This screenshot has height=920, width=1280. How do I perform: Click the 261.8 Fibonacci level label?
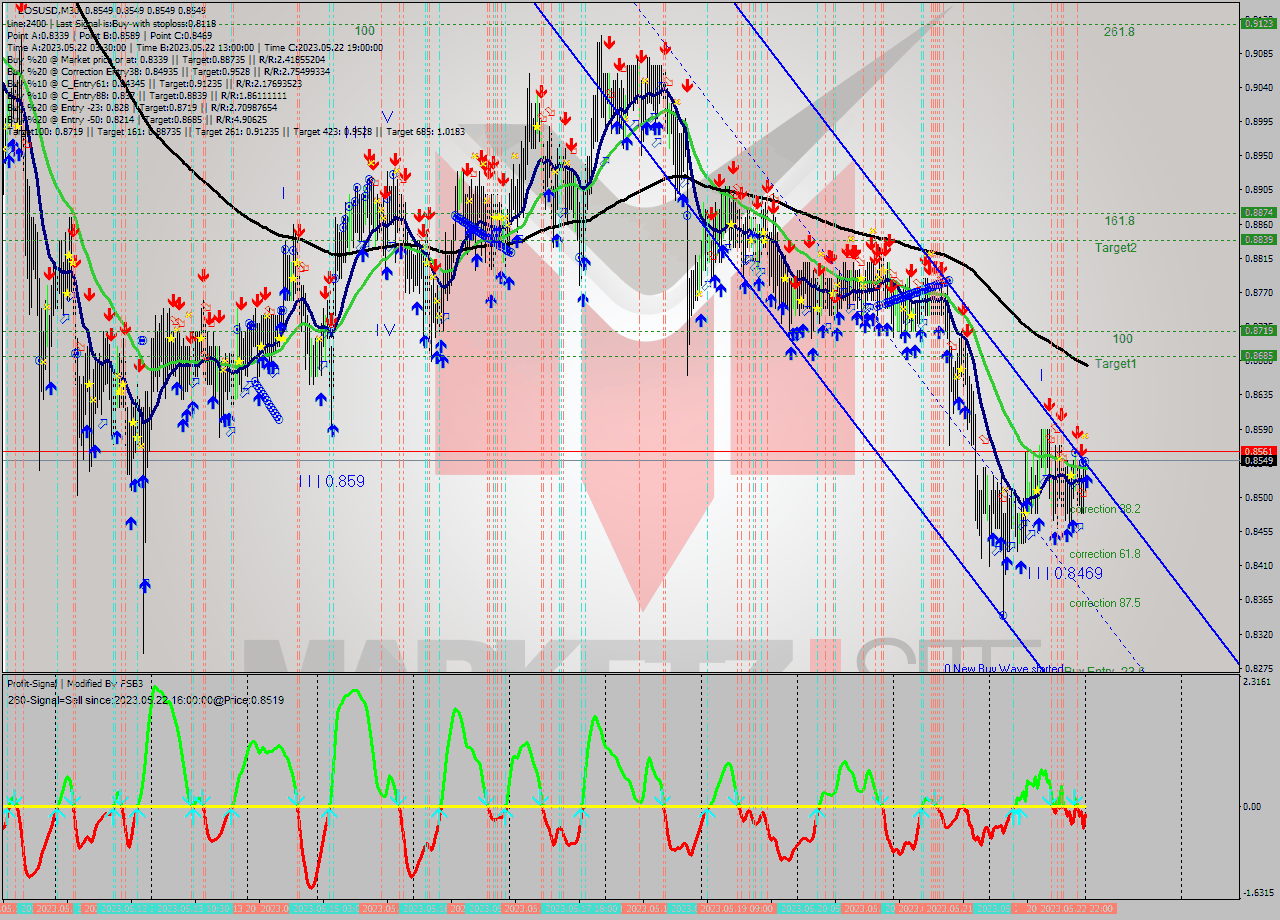pyautogui.click(x=1119, y=31)
